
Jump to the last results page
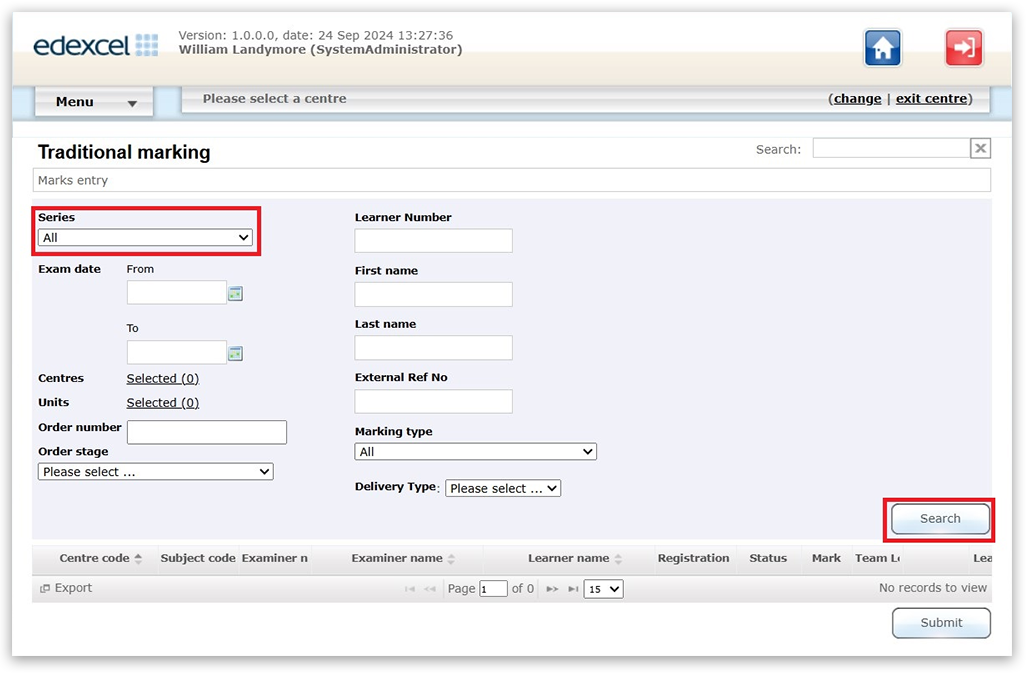click(572, 590)
